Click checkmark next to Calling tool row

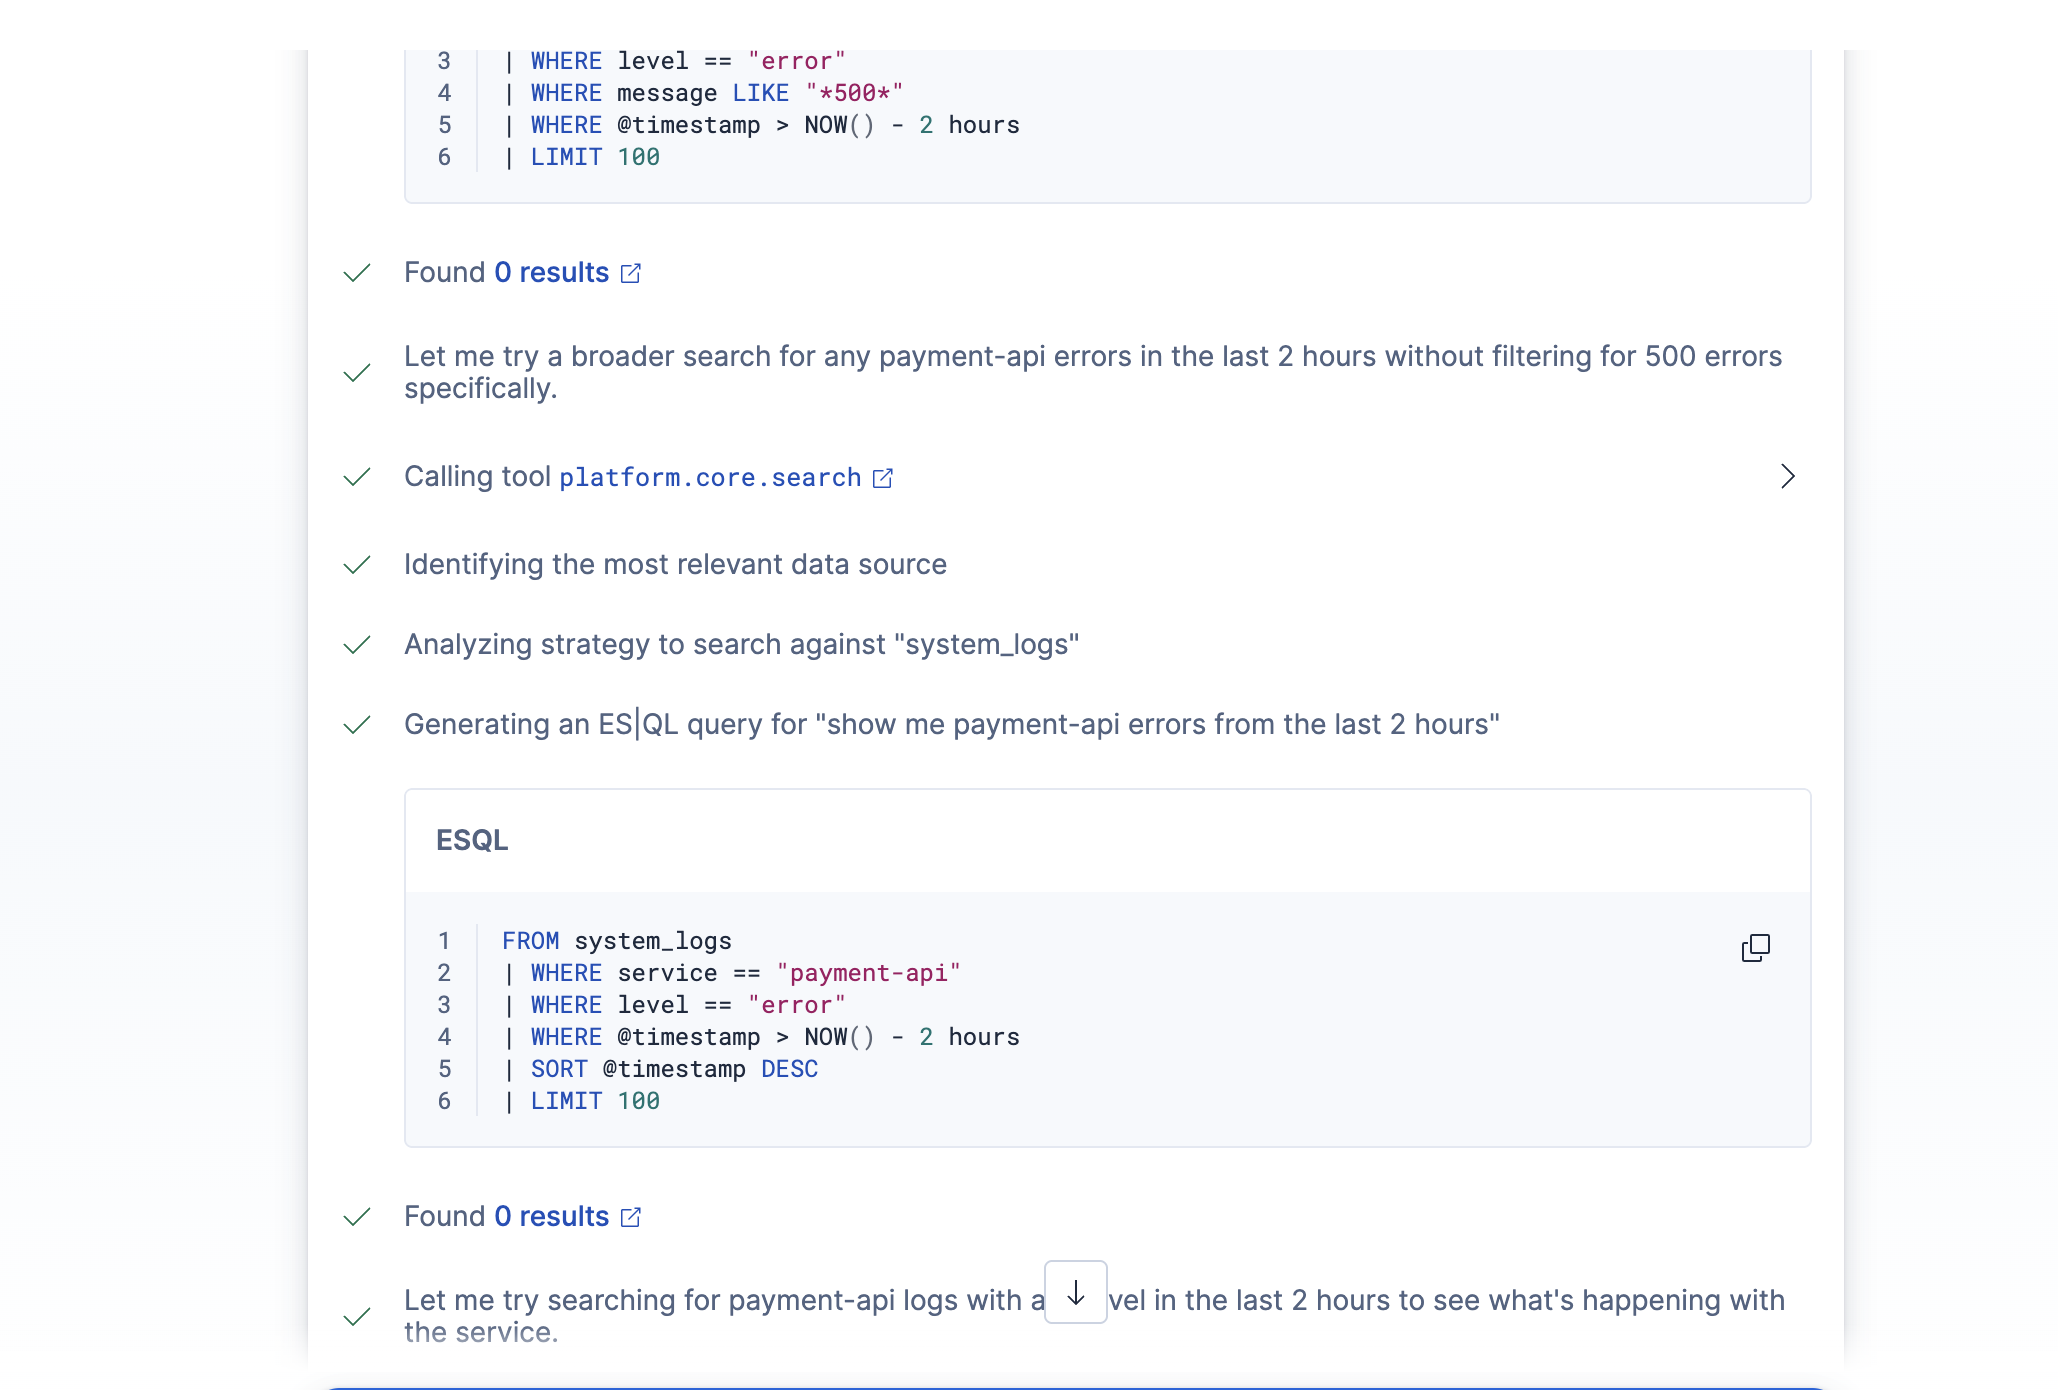click(357, 477)
